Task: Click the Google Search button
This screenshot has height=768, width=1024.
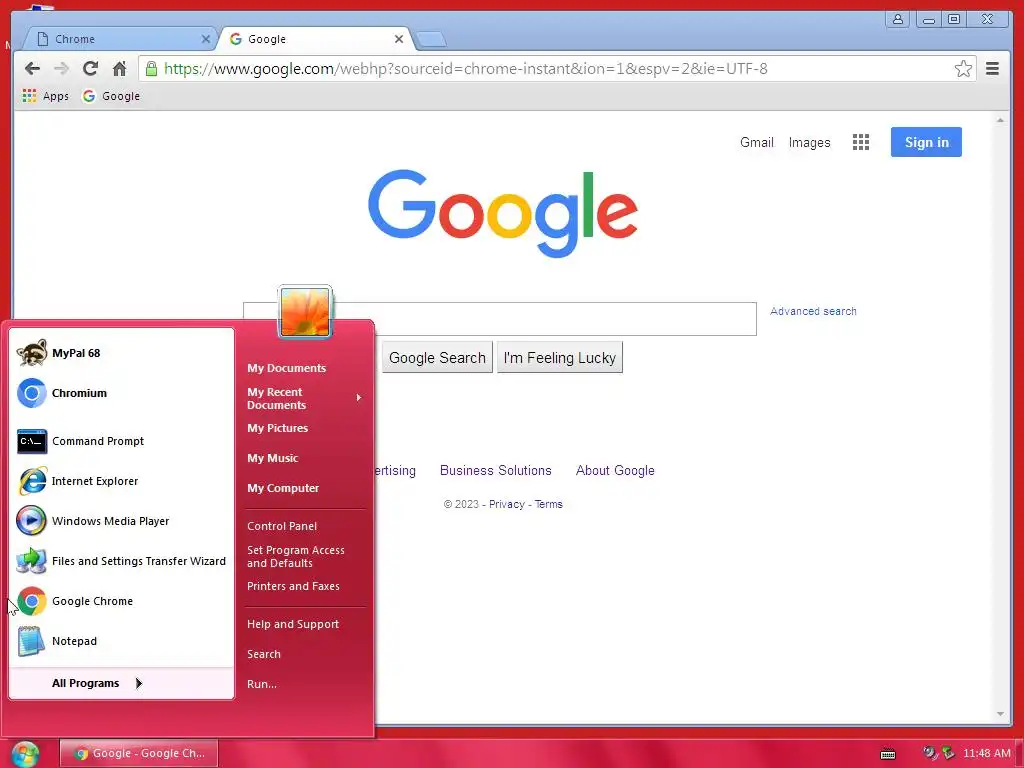Action: pos(437,358)
